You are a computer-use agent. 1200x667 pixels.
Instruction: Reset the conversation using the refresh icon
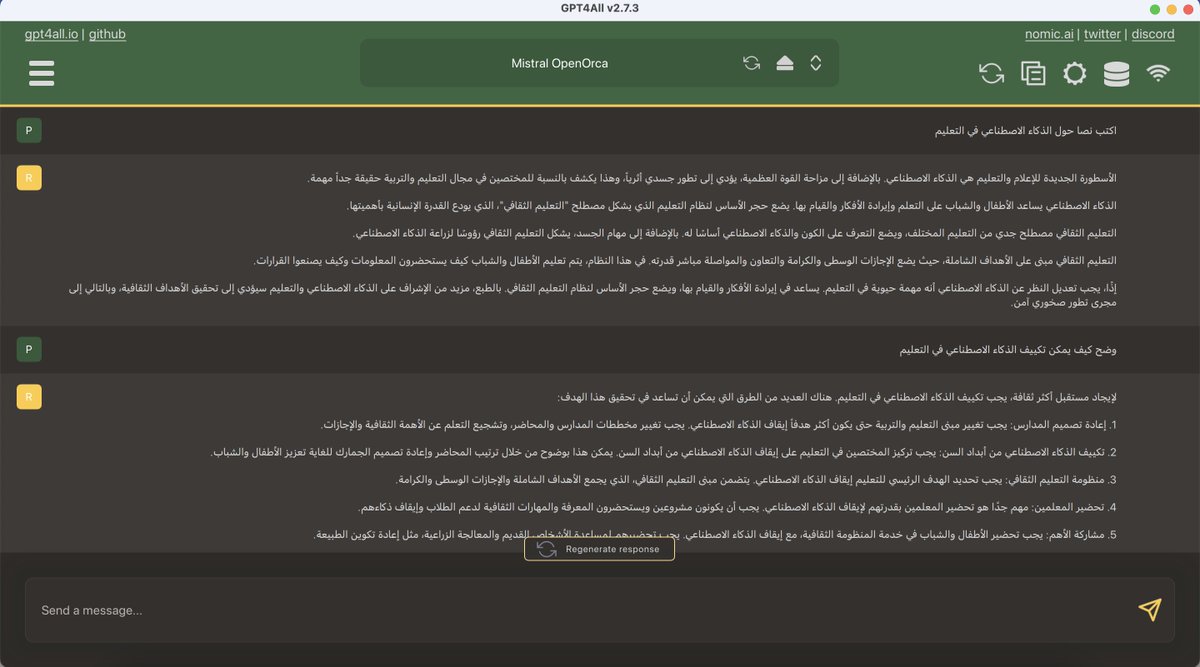coord(992,73)
